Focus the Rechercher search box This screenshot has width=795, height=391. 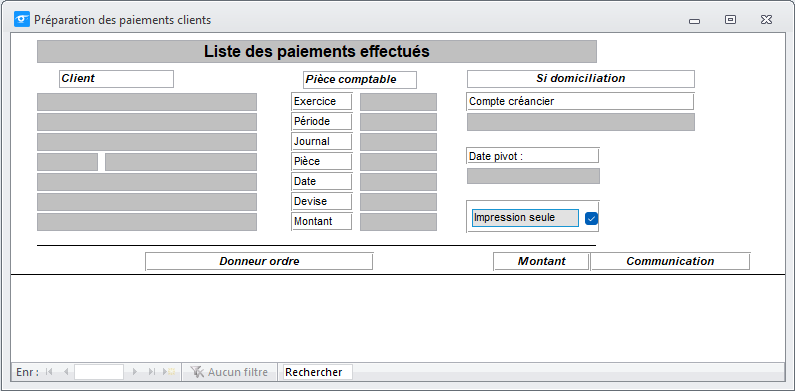pos(317,372)
